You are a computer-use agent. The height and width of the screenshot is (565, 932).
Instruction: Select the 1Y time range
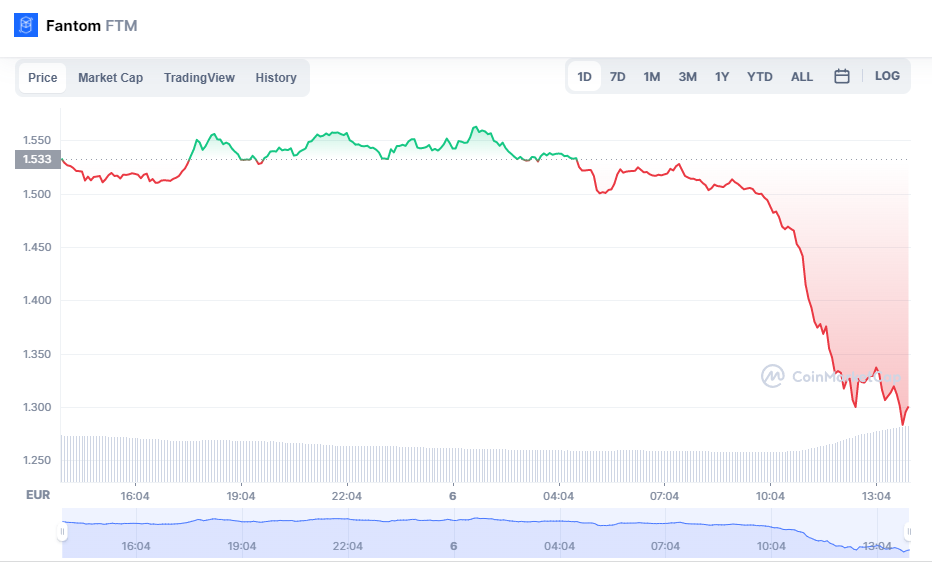[x=722, y=77]
